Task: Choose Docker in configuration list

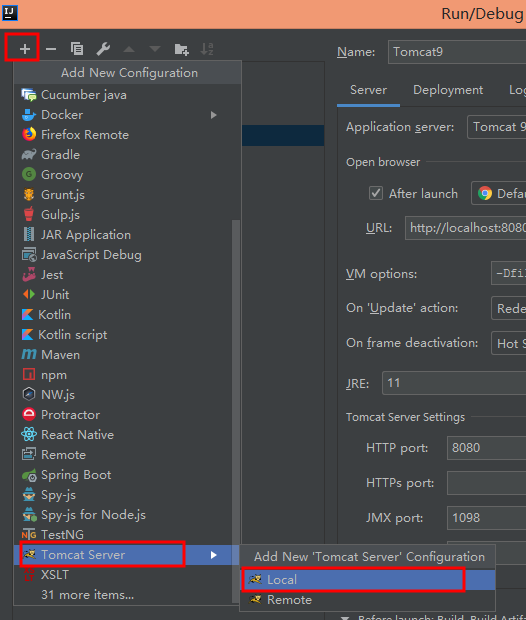Action: tap(127, 115)
